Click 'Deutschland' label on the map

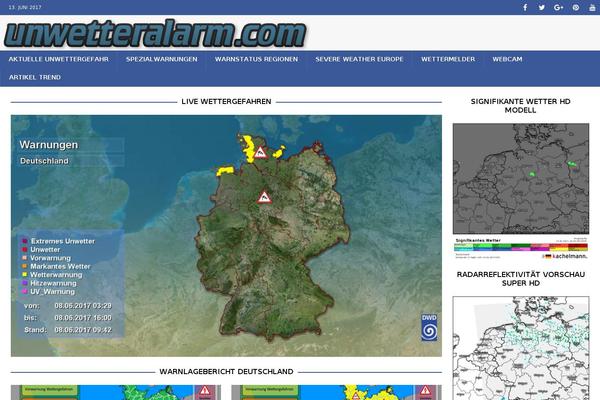click(x=44, y=161)
